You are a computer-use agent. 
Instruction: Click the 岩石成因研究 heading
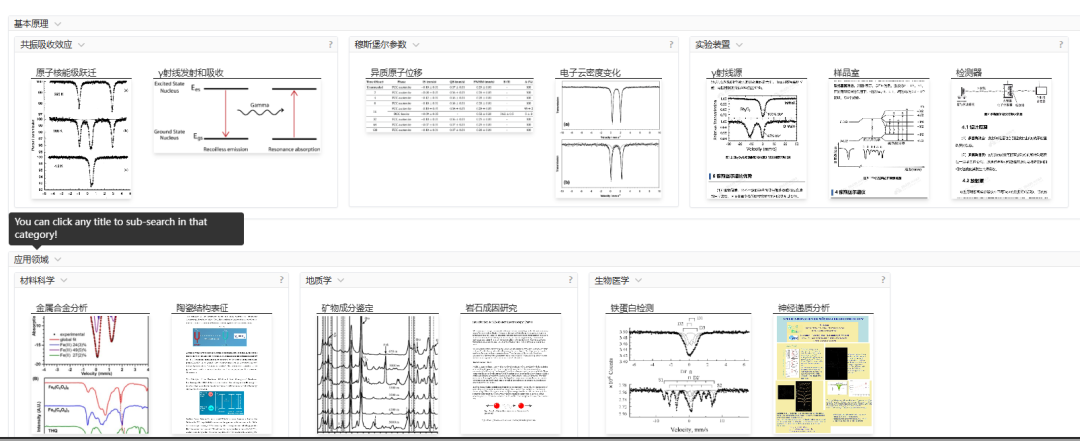(x=490, y=308)
